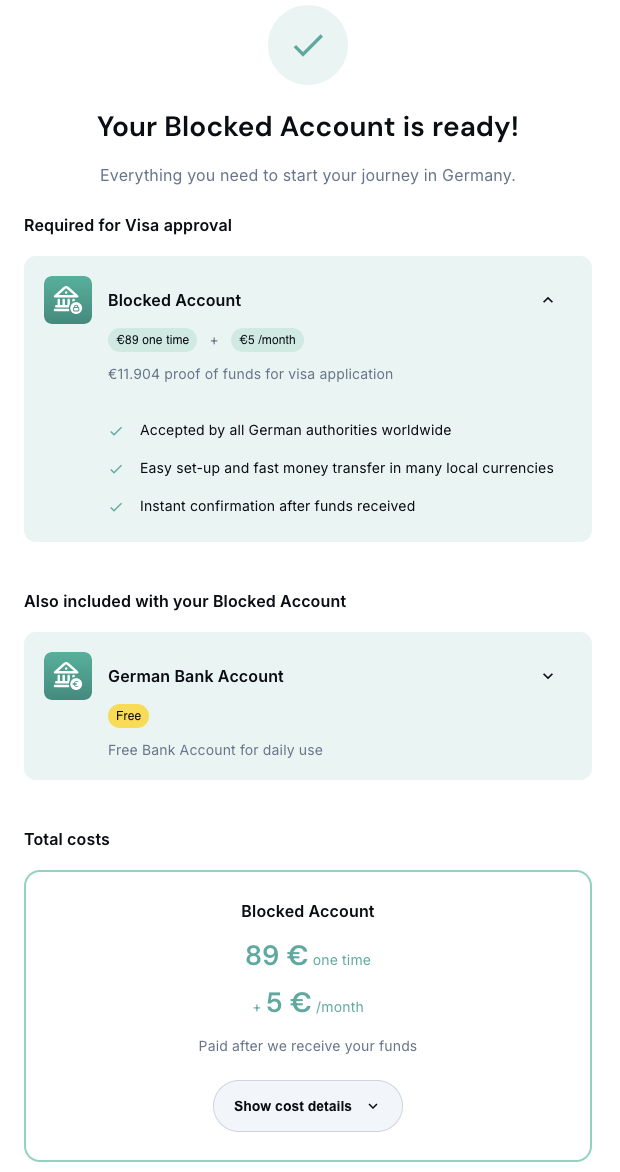
Task: Click checkmark beside easy set-up feature
Action: 116,469
